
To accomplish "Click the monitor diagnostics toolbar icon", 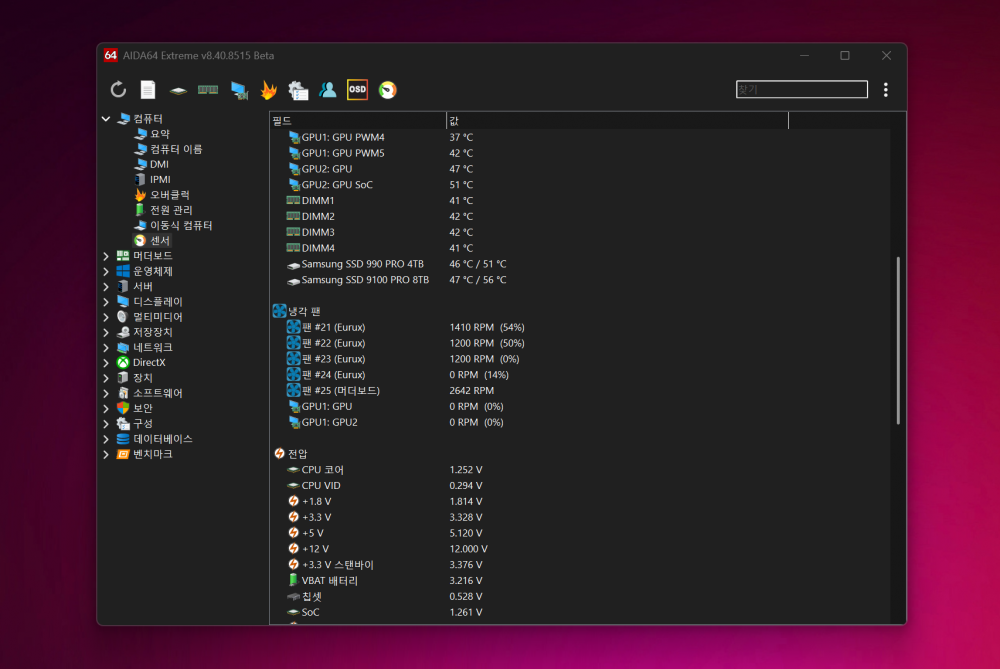I will coord(239,90).
